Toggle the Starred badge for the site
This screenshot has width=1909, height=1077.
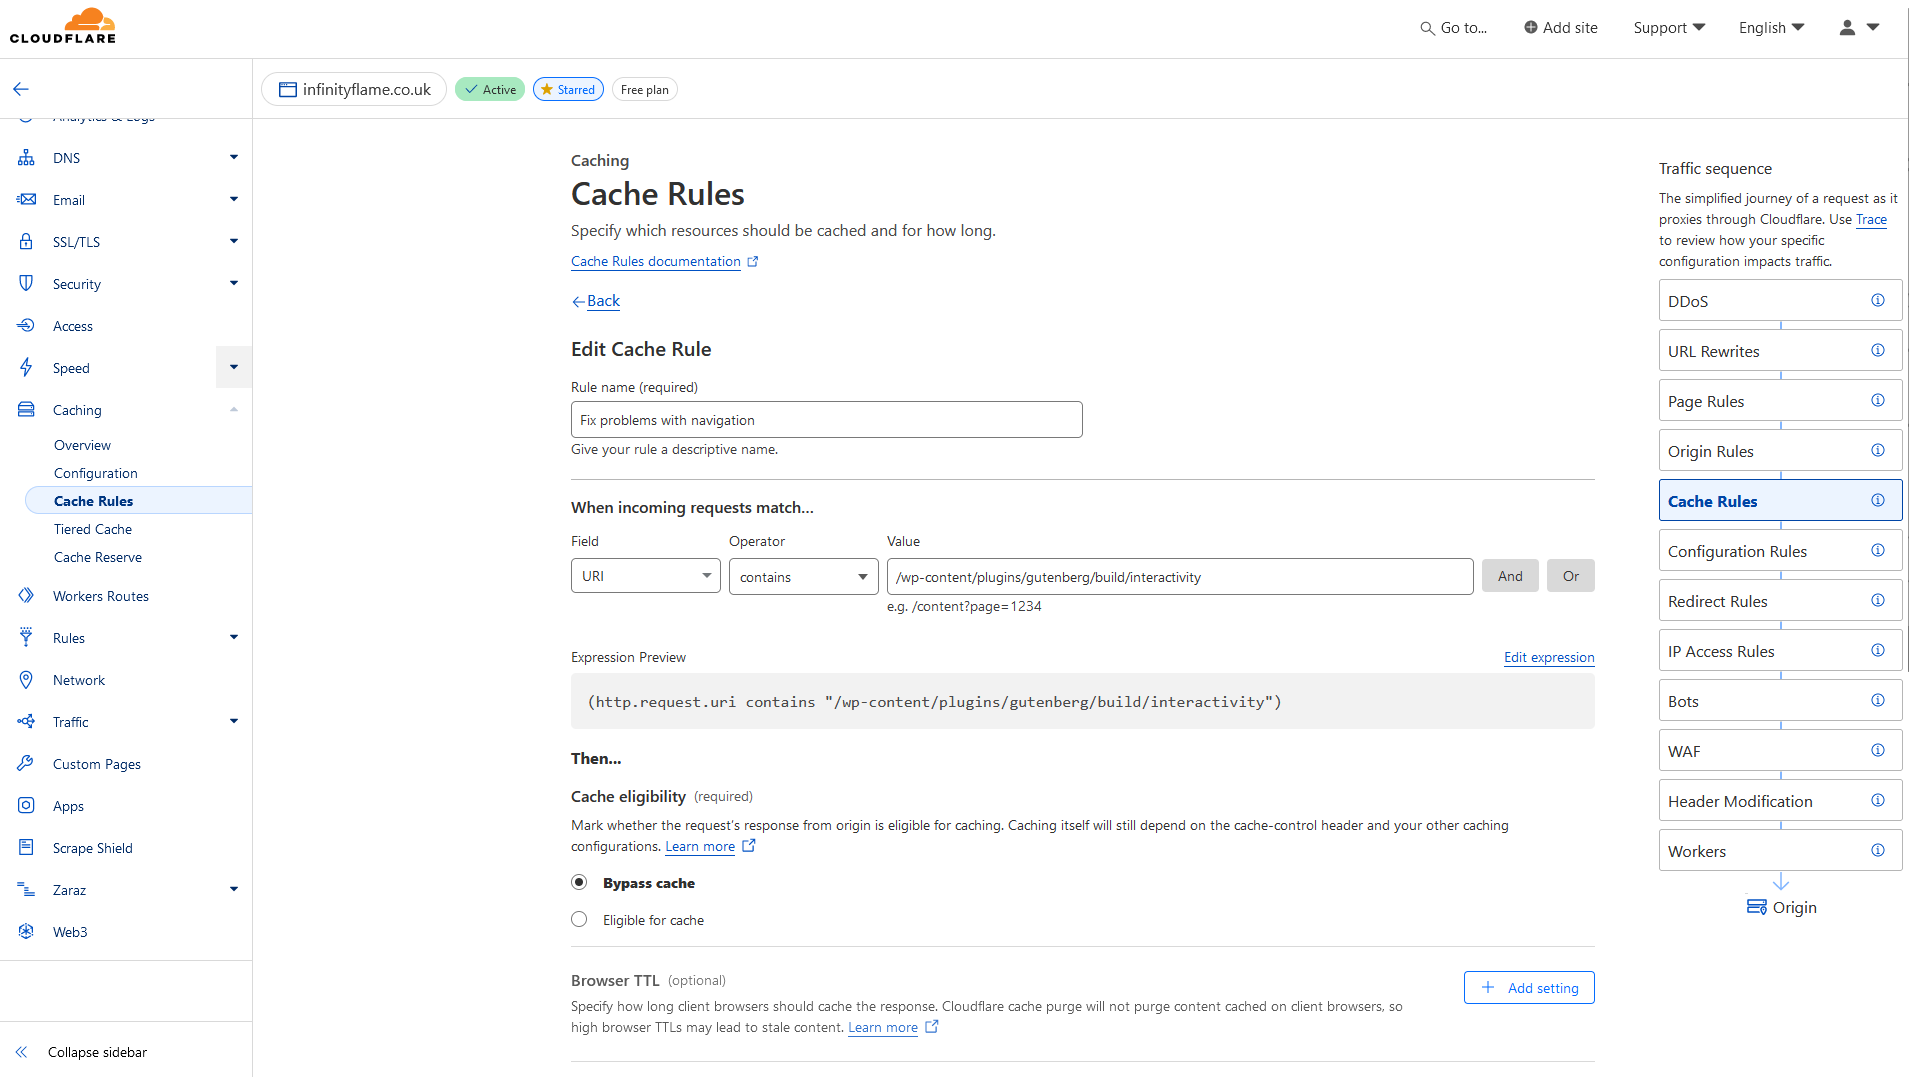click(x=568, y=90)
